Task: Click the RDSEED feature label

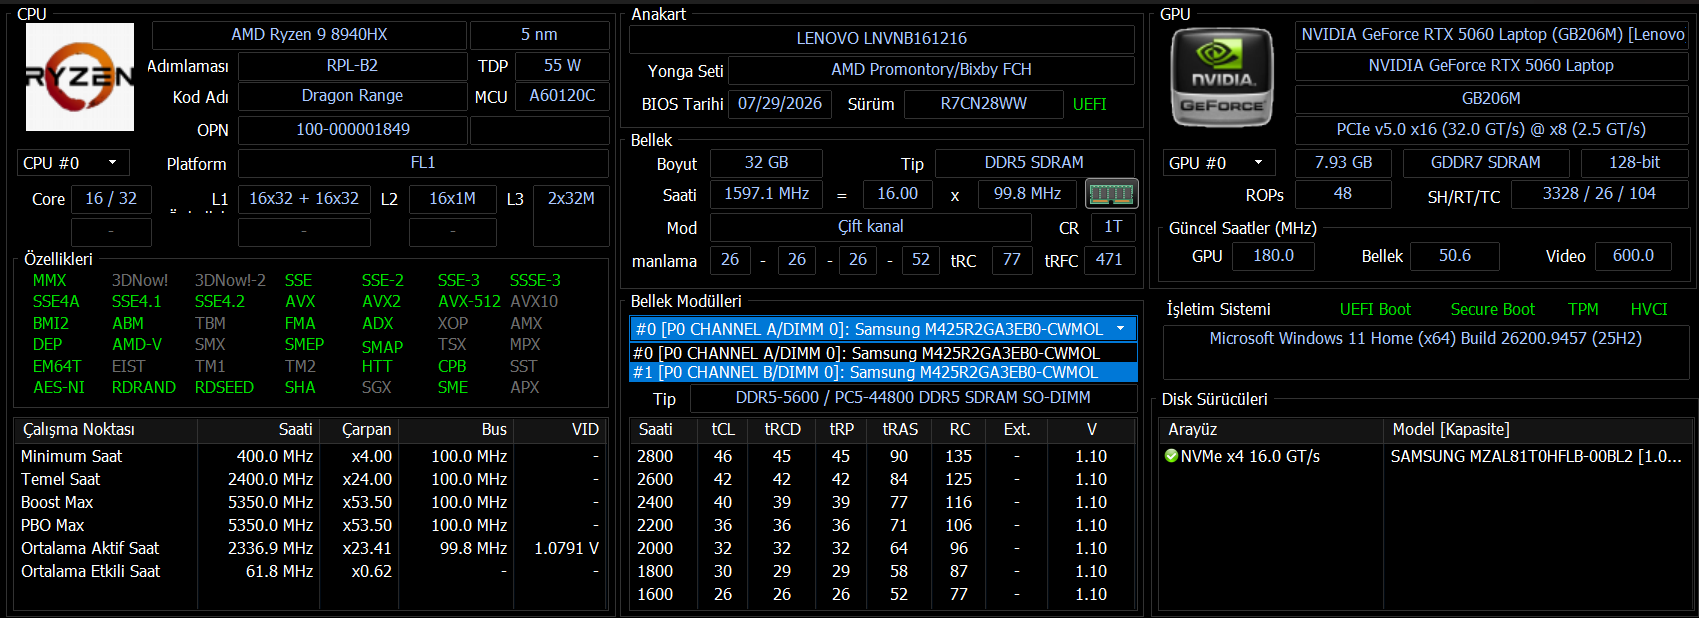Action: pos(224,387)
